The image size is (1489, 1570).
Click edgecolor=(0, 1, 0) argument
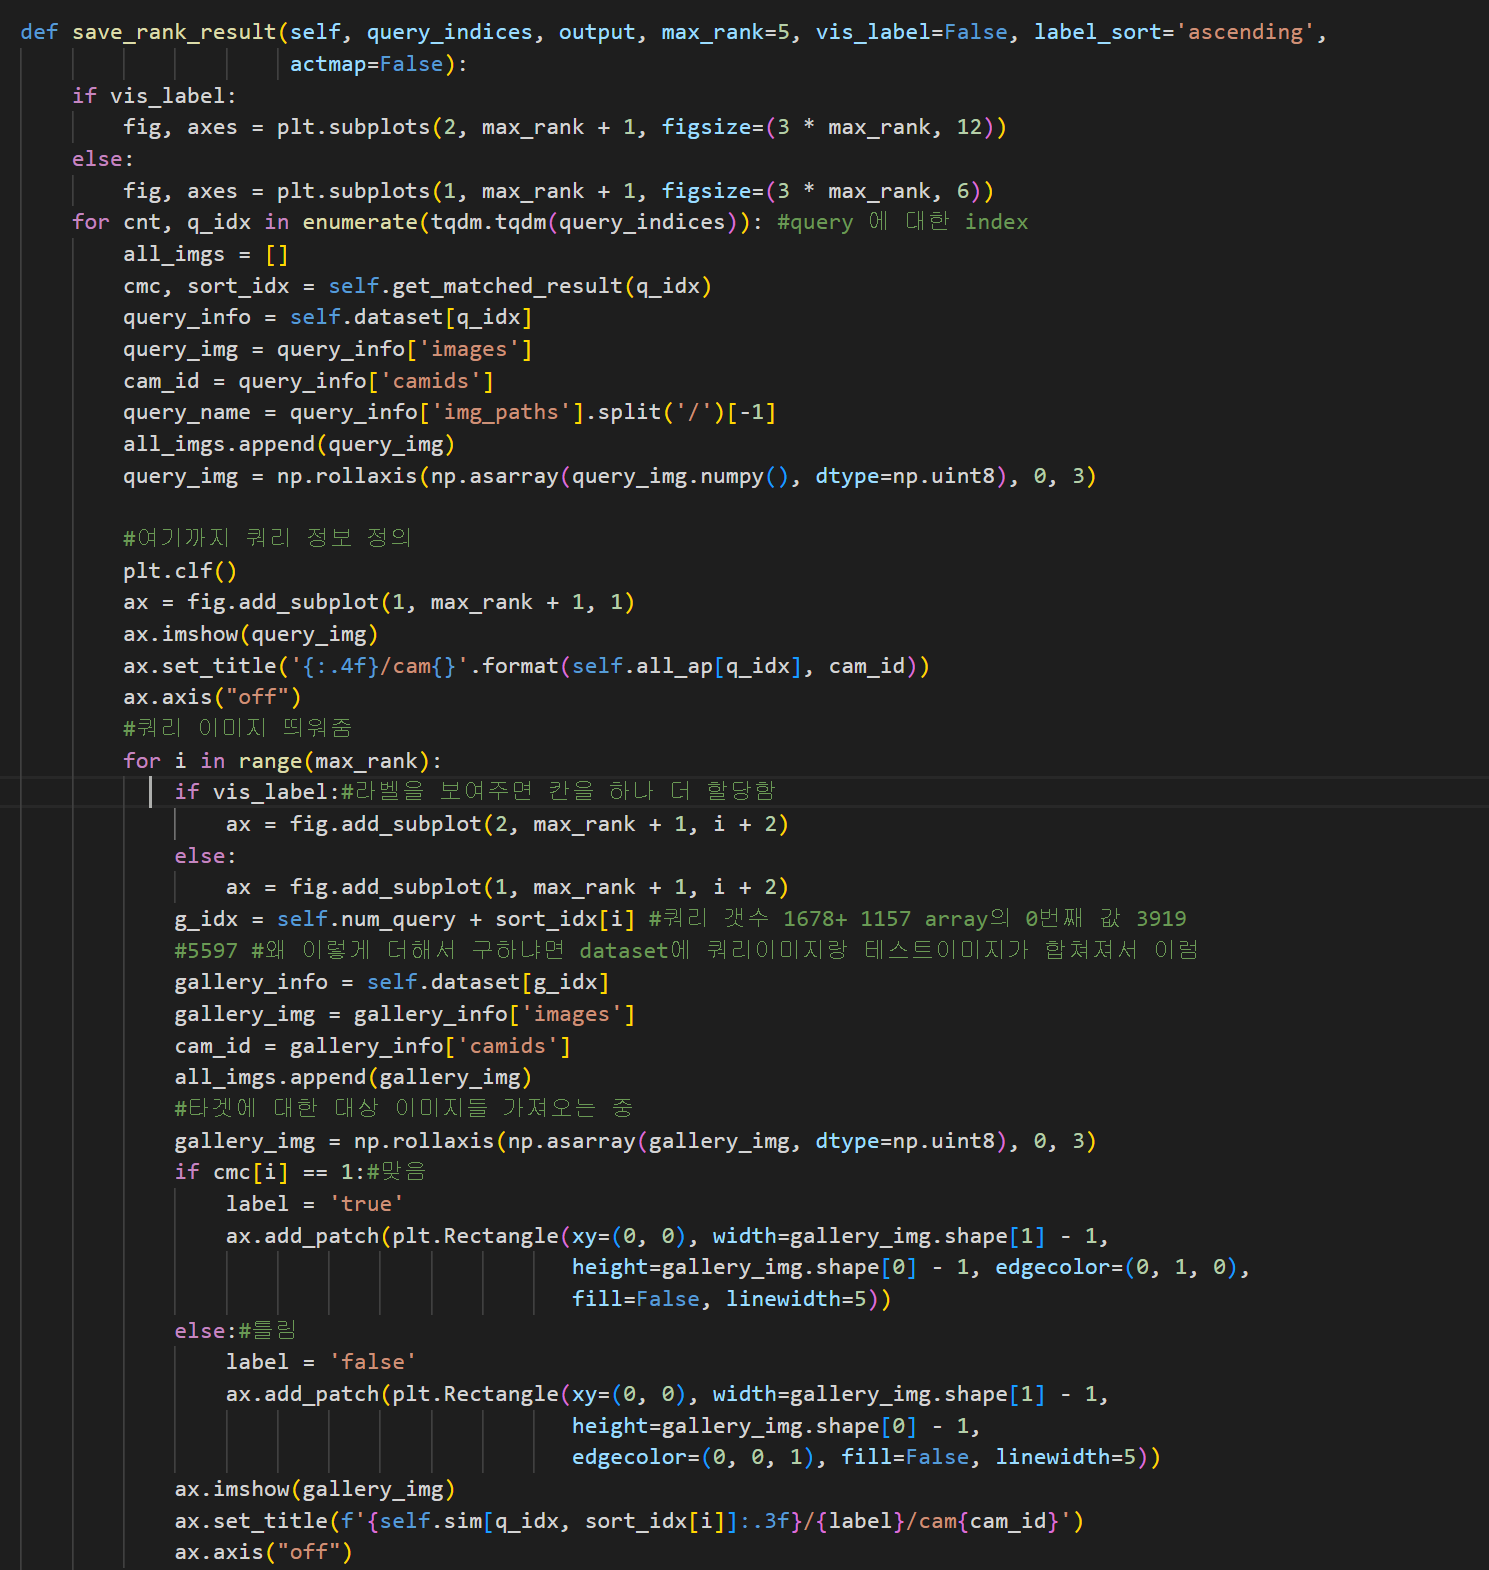click(1116, 1267)
